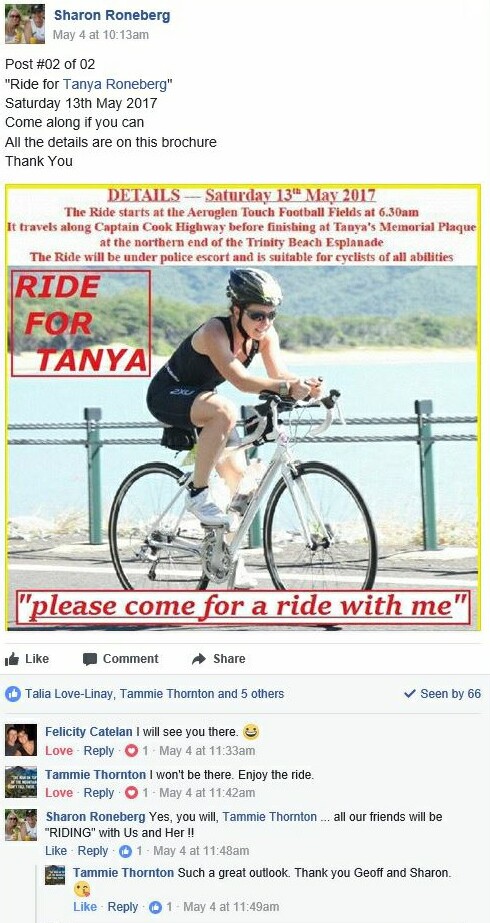Screen dimensions: 490x923
Task: Open Felicity Catelan's commenter avatar
Action: pos(21,740)
